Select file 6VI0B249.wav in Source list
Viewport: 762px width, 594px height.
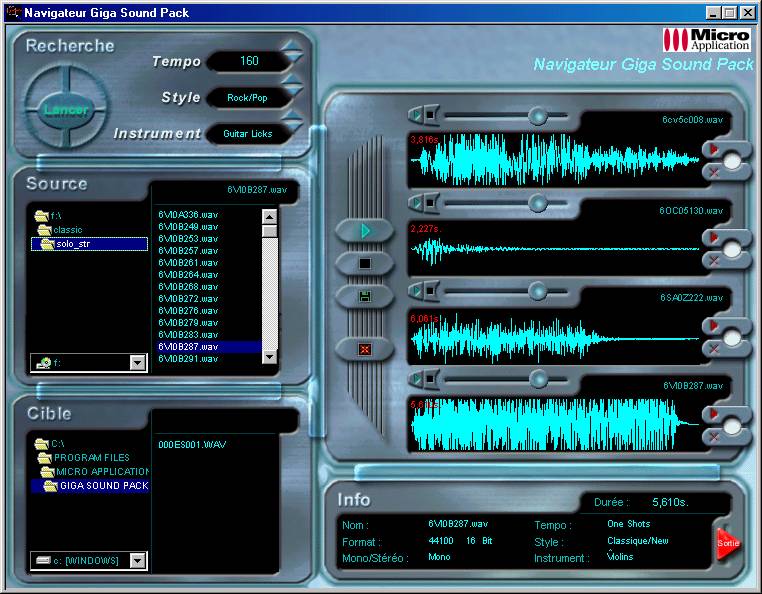[x=188, y=227]
